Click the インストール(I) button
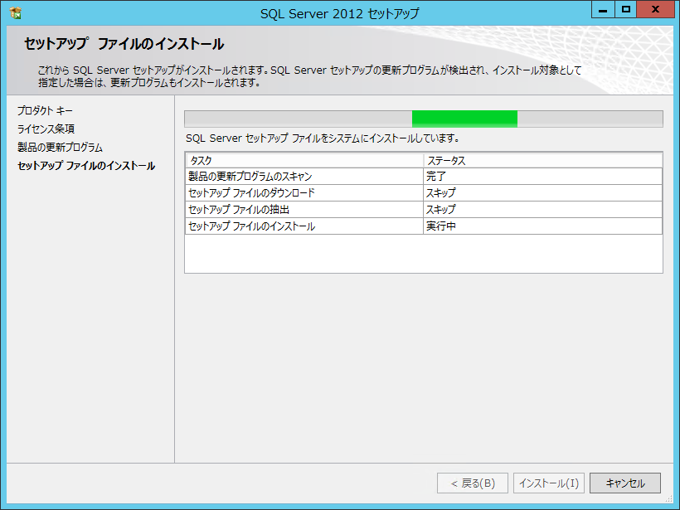 click(549, 483)
